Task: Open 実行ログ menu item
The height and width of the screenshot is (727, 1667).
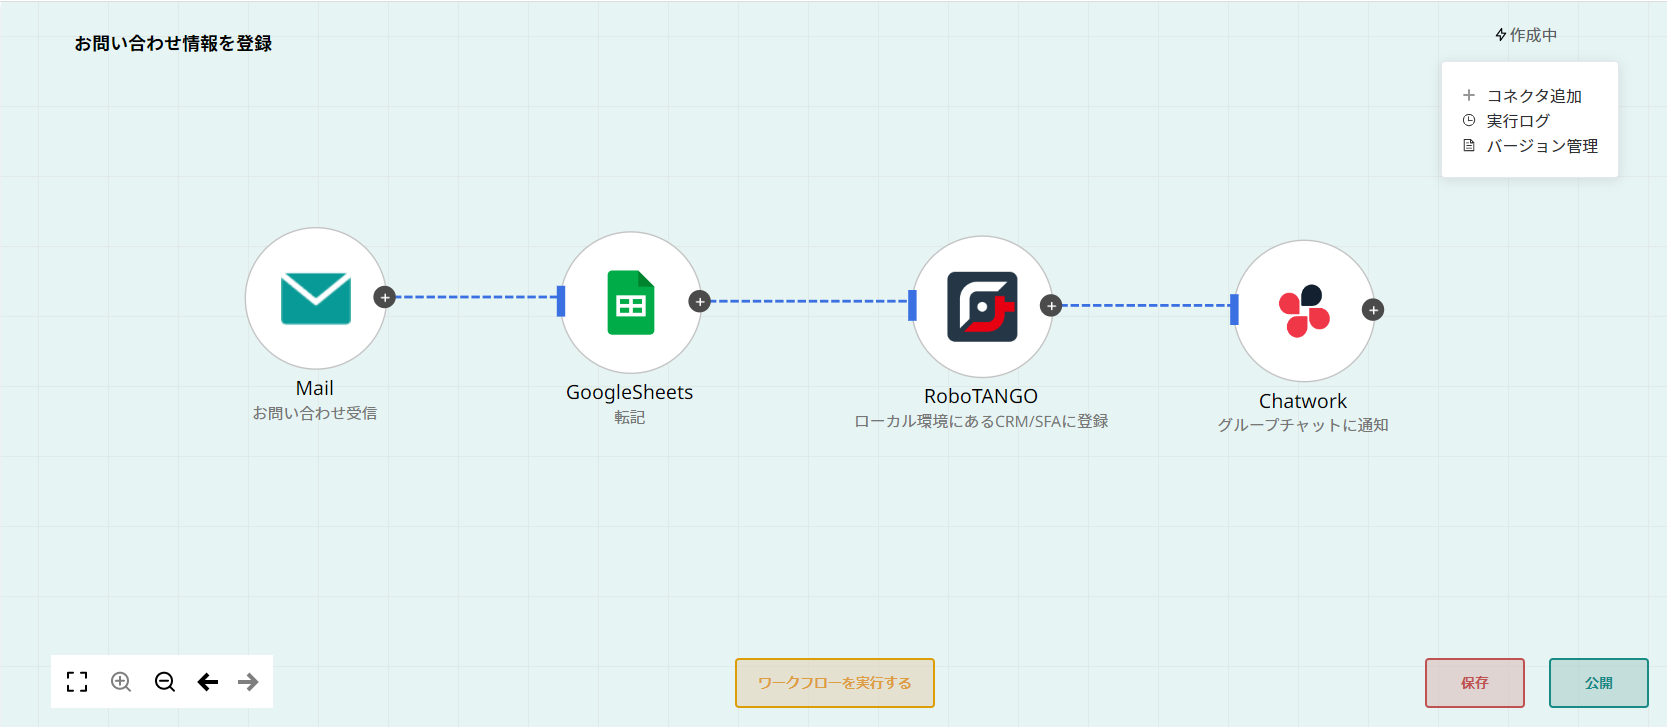Action: 1507,121
